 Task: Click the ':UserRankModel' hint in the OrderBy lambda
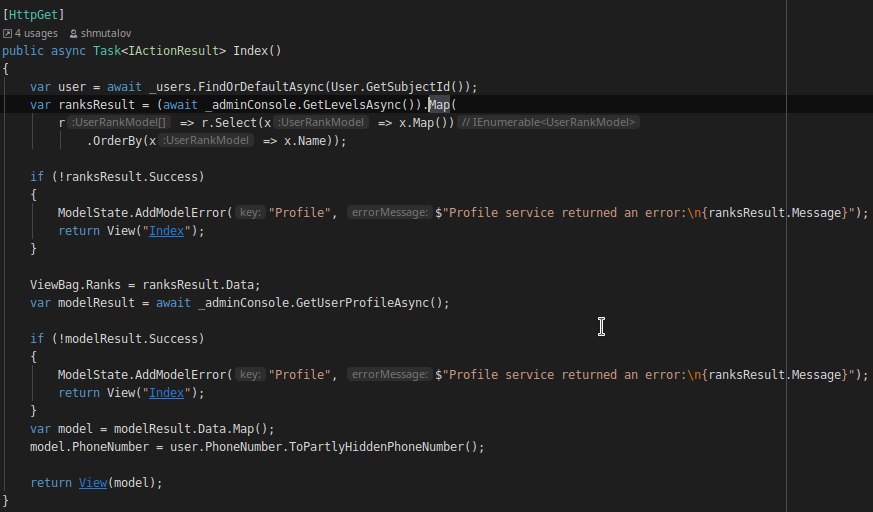click(x=206, y=140)
